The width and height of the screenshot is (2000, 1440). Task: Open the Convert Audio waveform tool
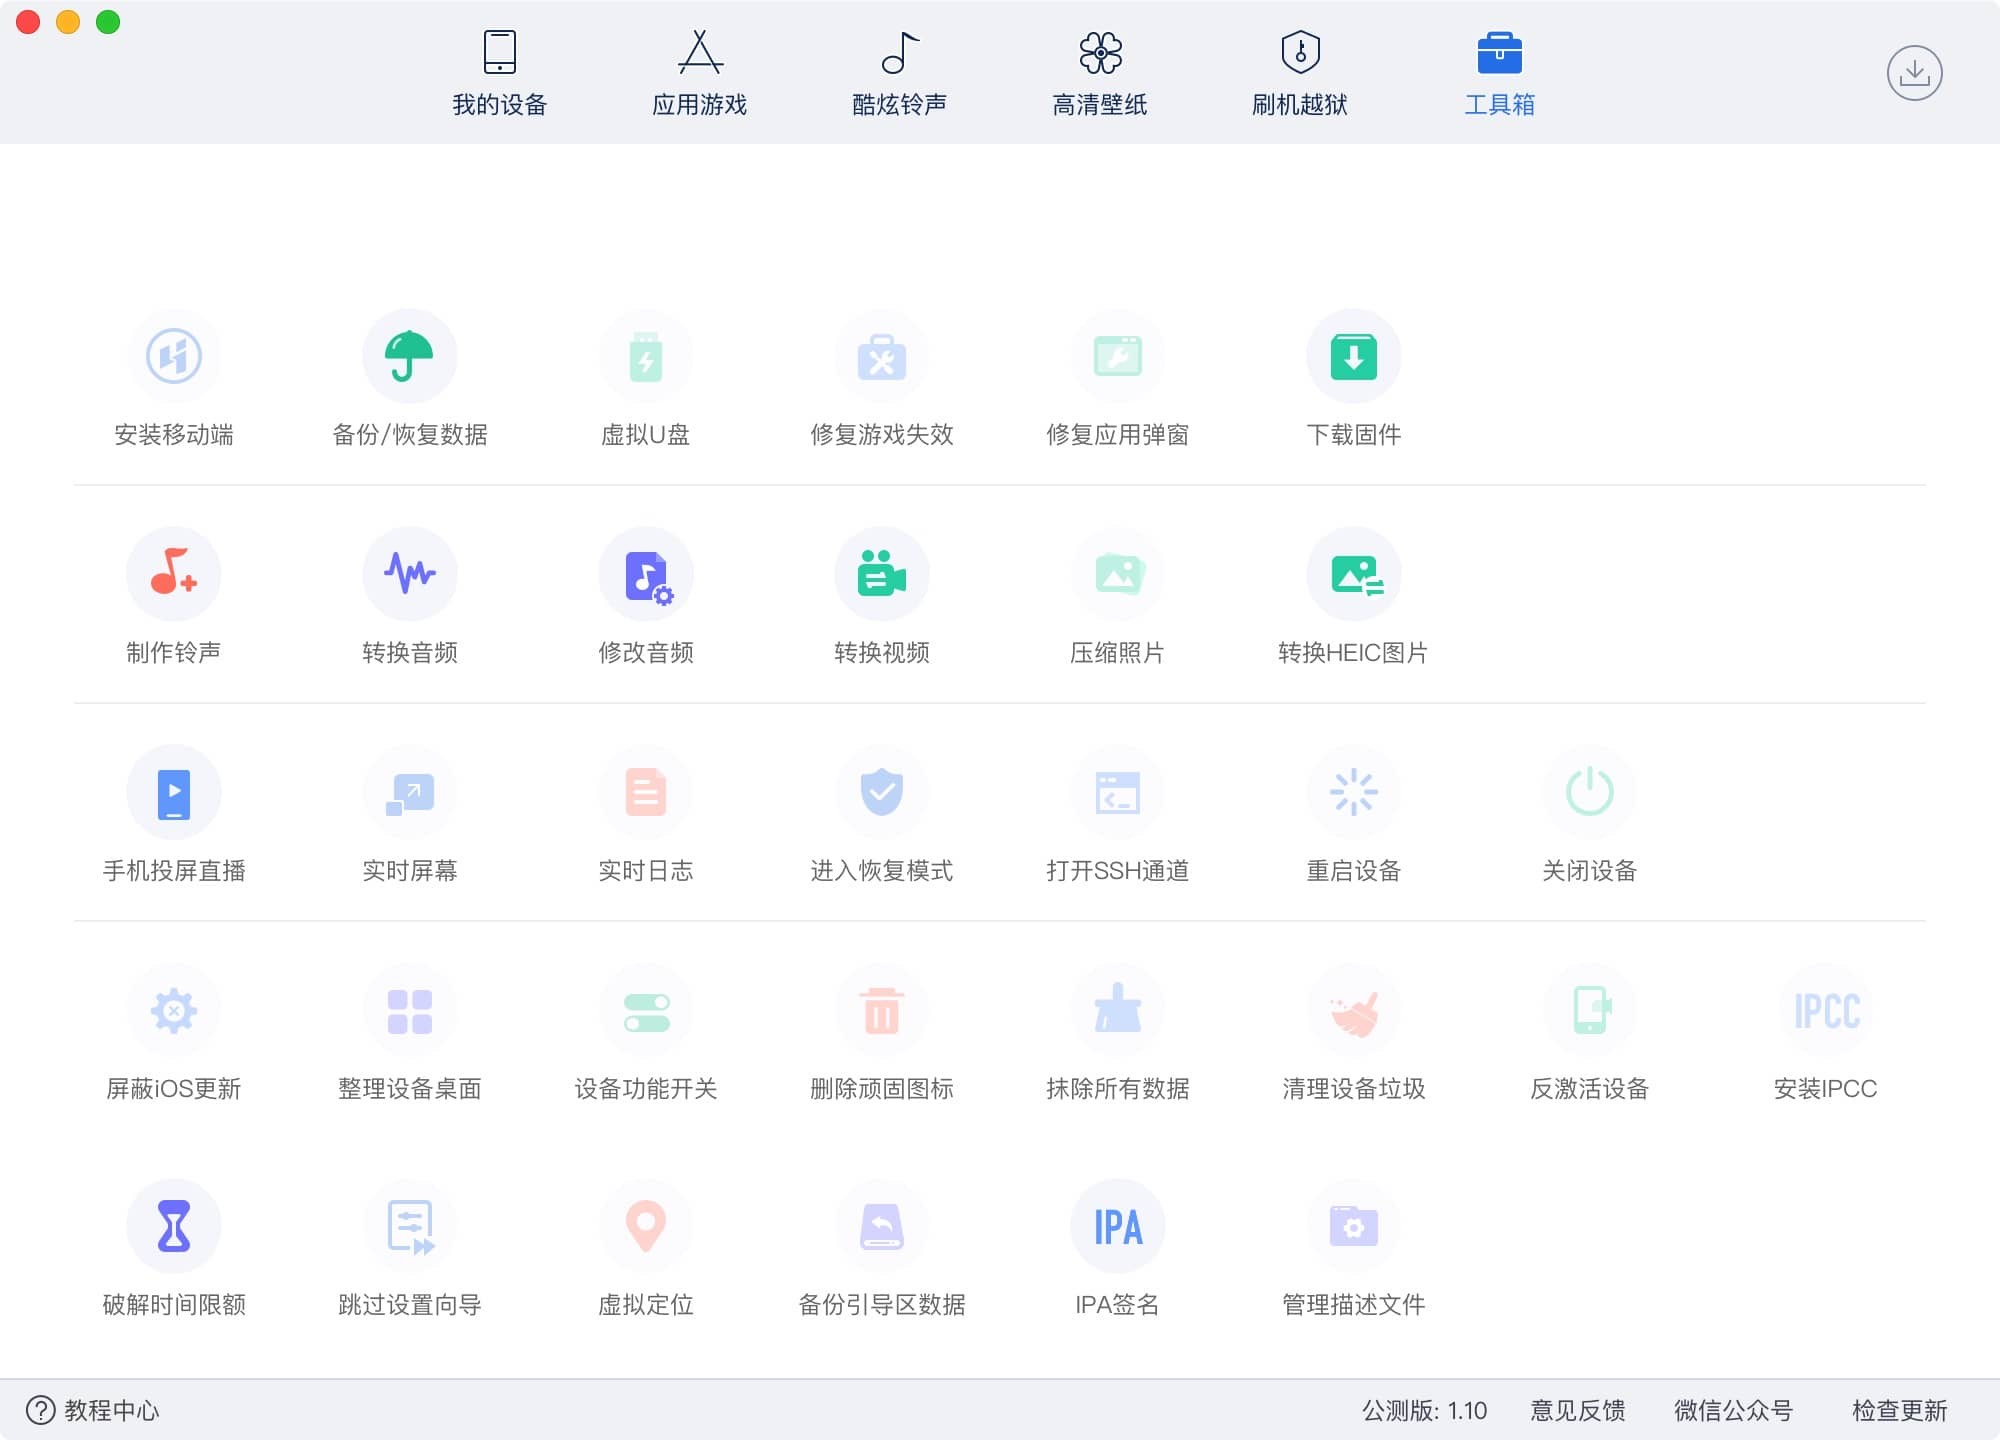point(409,574)
